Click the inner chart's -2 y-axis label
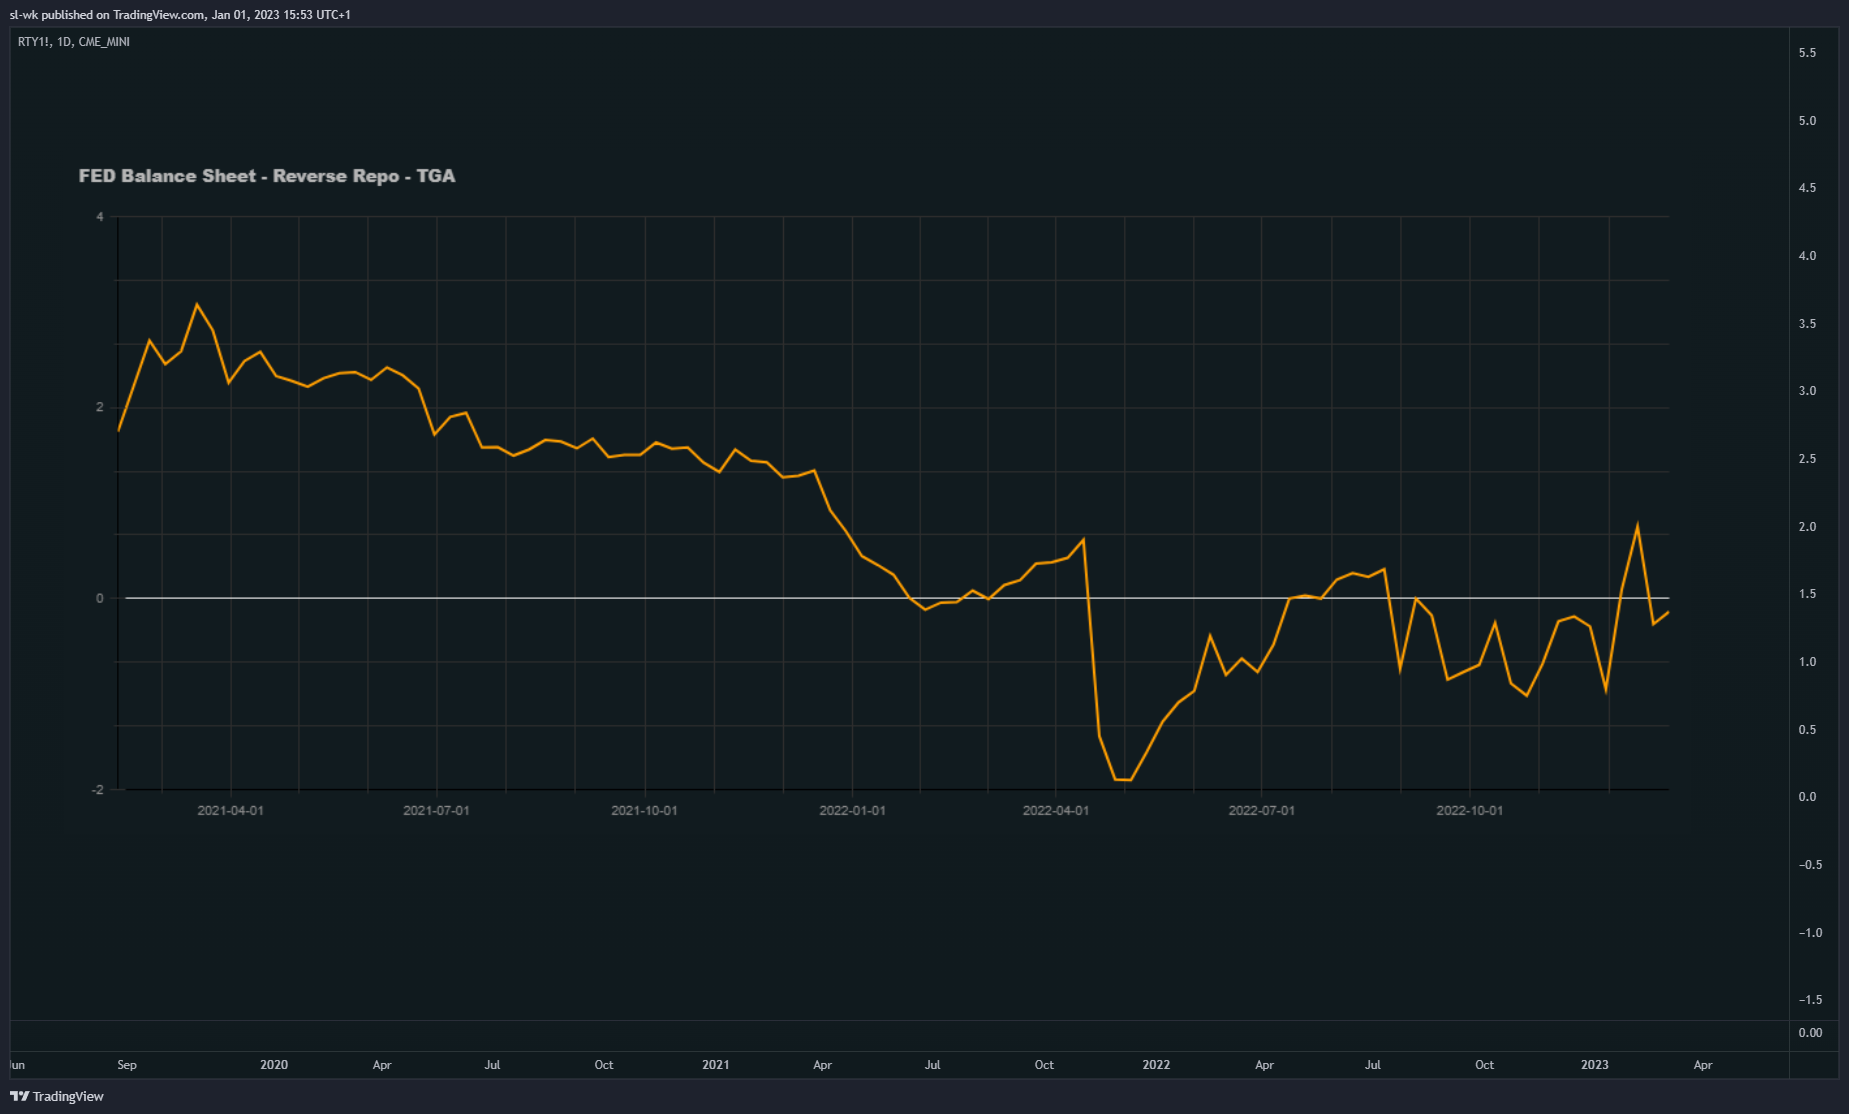Image resolution: width=1849 pixels, height=1114 pixels. click(x=97, y=790)
